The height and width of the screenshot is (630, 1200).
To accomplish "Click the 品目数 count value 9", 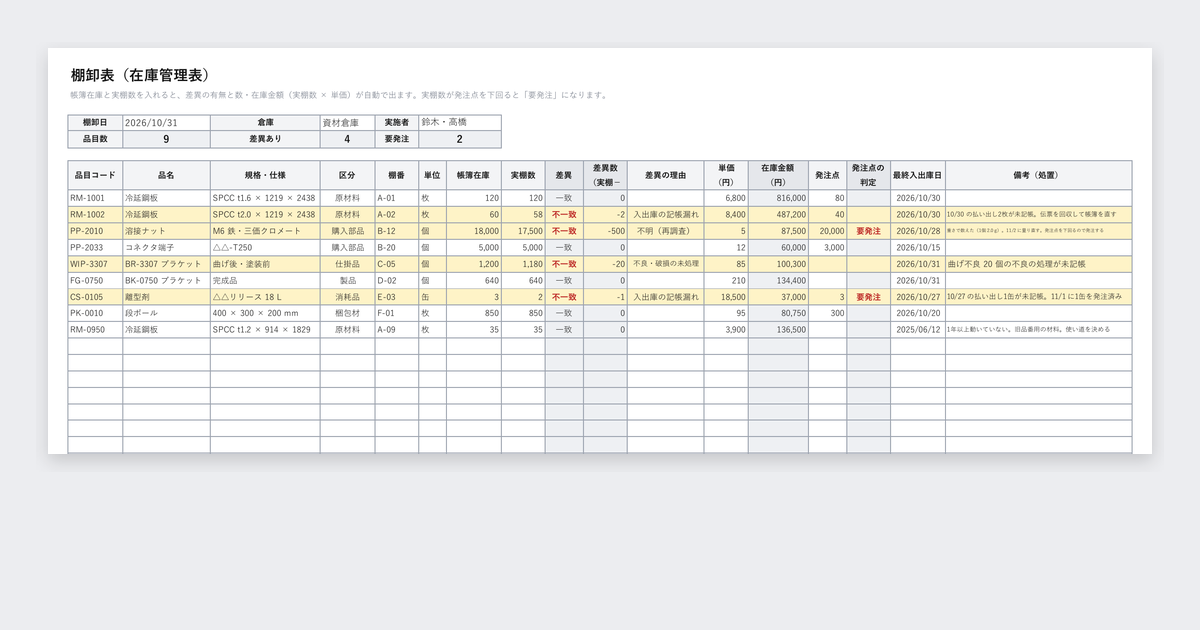I will 165,140.
